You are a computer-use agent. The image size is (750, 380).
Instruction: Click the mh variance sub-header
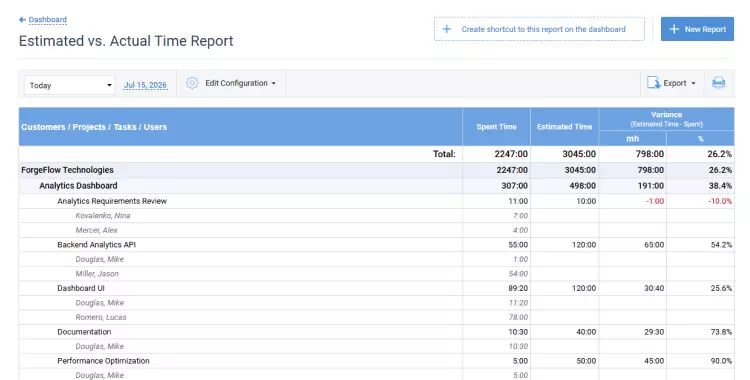pos(632,138)
